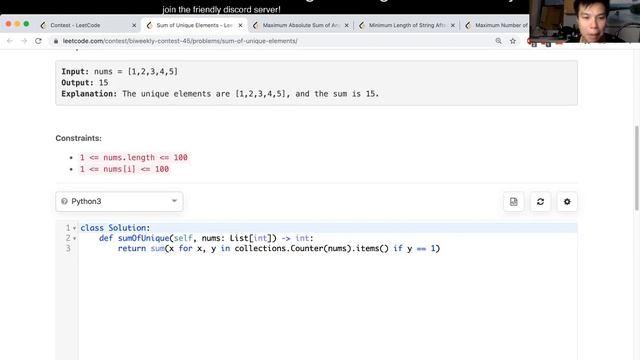
Task: Close the Contest - LeetCode tab
Action: (x=134, y=25)
